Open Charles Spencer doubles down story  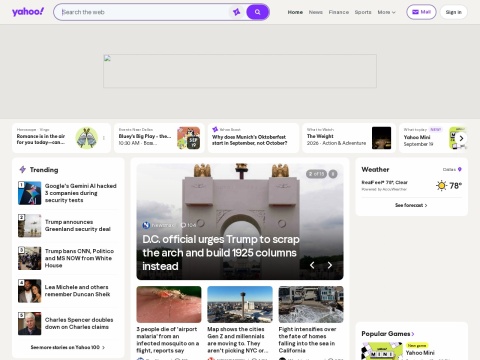79,323
